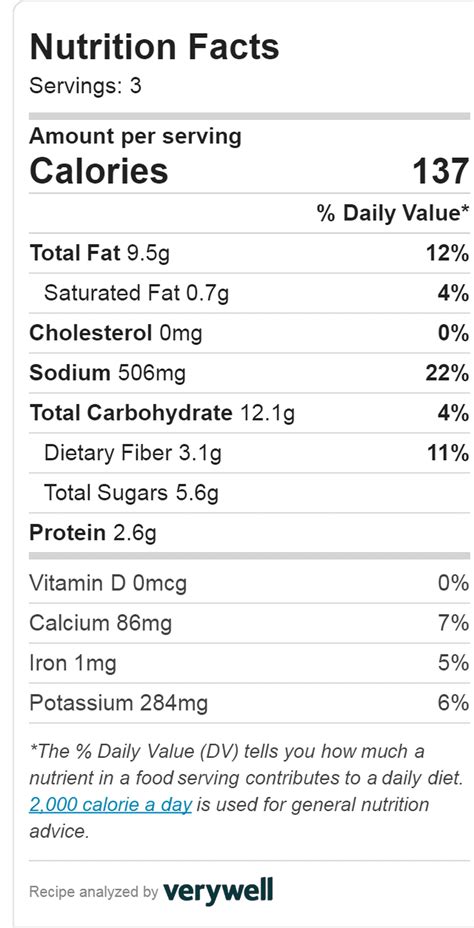
Task: Click the Recipe analyzed by text
Action: (x=93, y=891)
